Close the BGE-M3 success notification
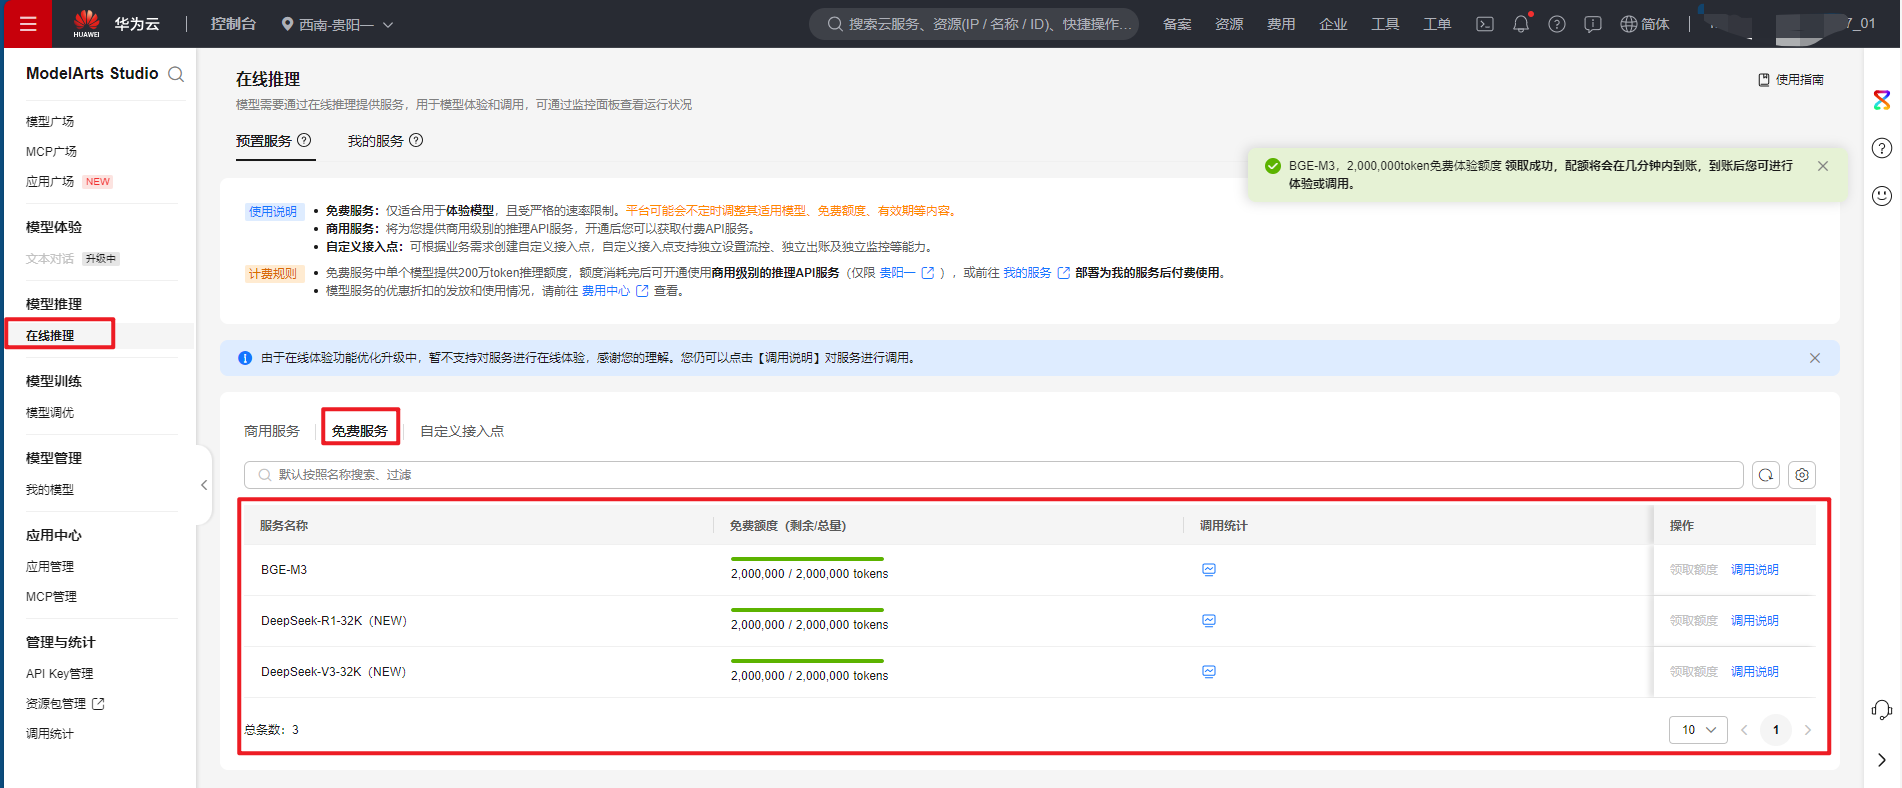 1823,166
